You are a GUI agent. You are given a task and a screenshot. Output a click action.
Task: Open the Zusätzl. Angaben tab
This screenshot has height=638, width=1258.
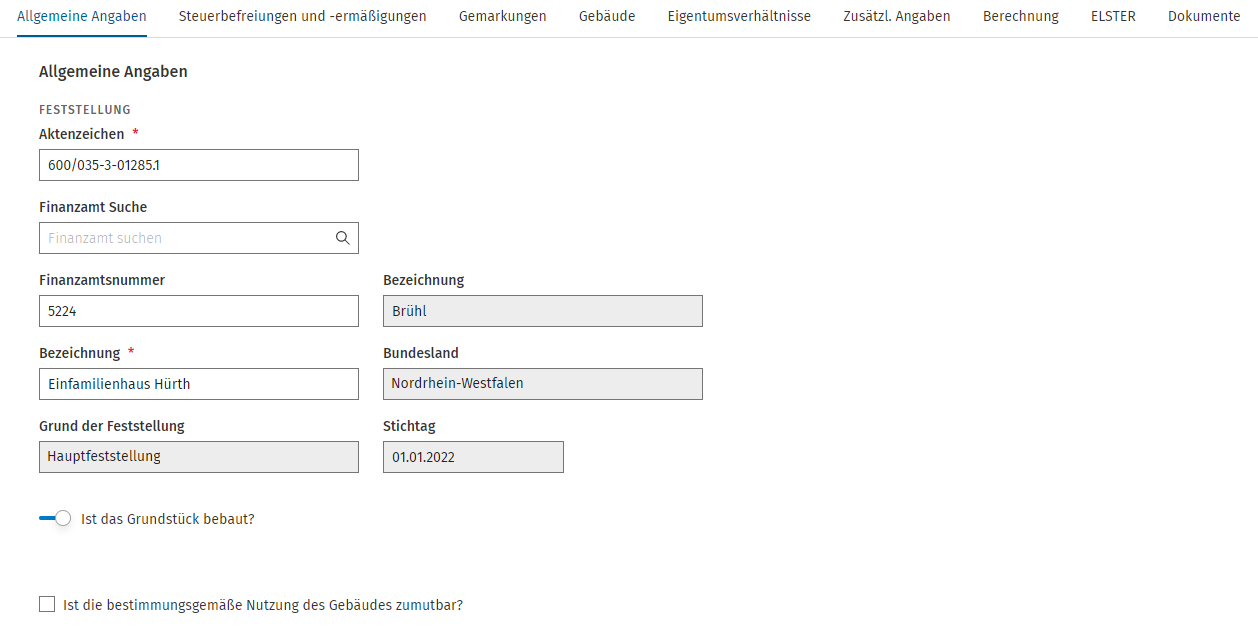click(x=897, y=16)
